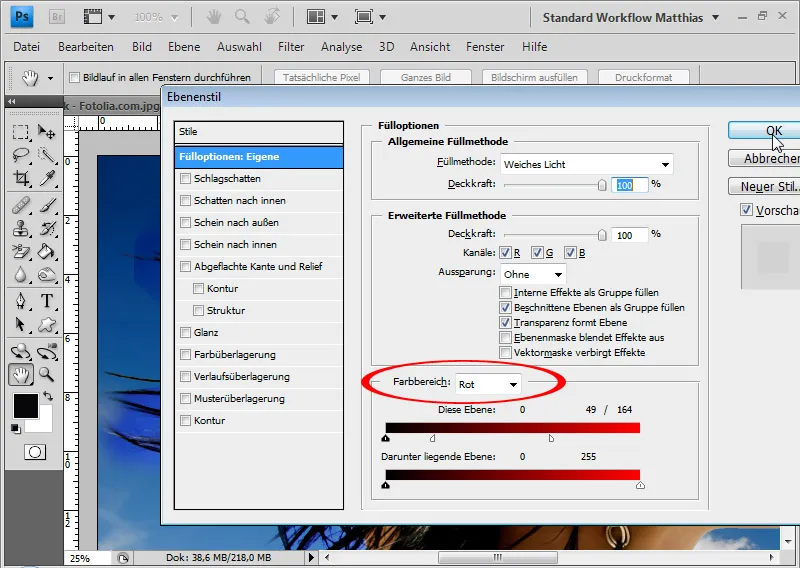This screenshot has width=800, height=568.
Task: Toggle Bildlauf in allen Fenstern durchführen
Action: [74, 78]
